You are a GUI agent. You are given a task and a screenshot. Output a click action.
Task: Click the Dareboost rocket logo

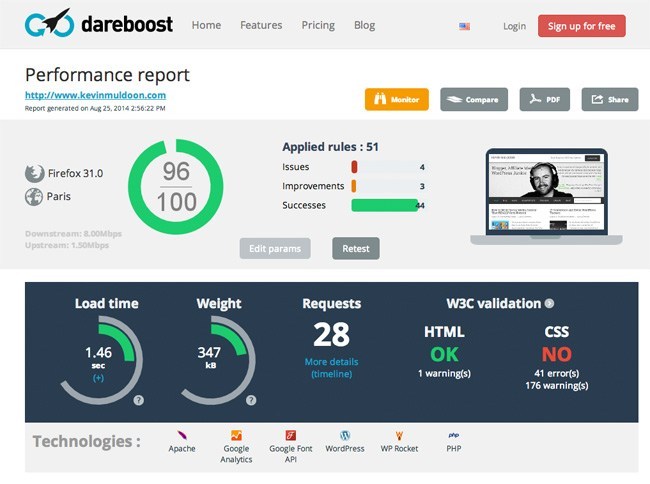tap(49, 24)
